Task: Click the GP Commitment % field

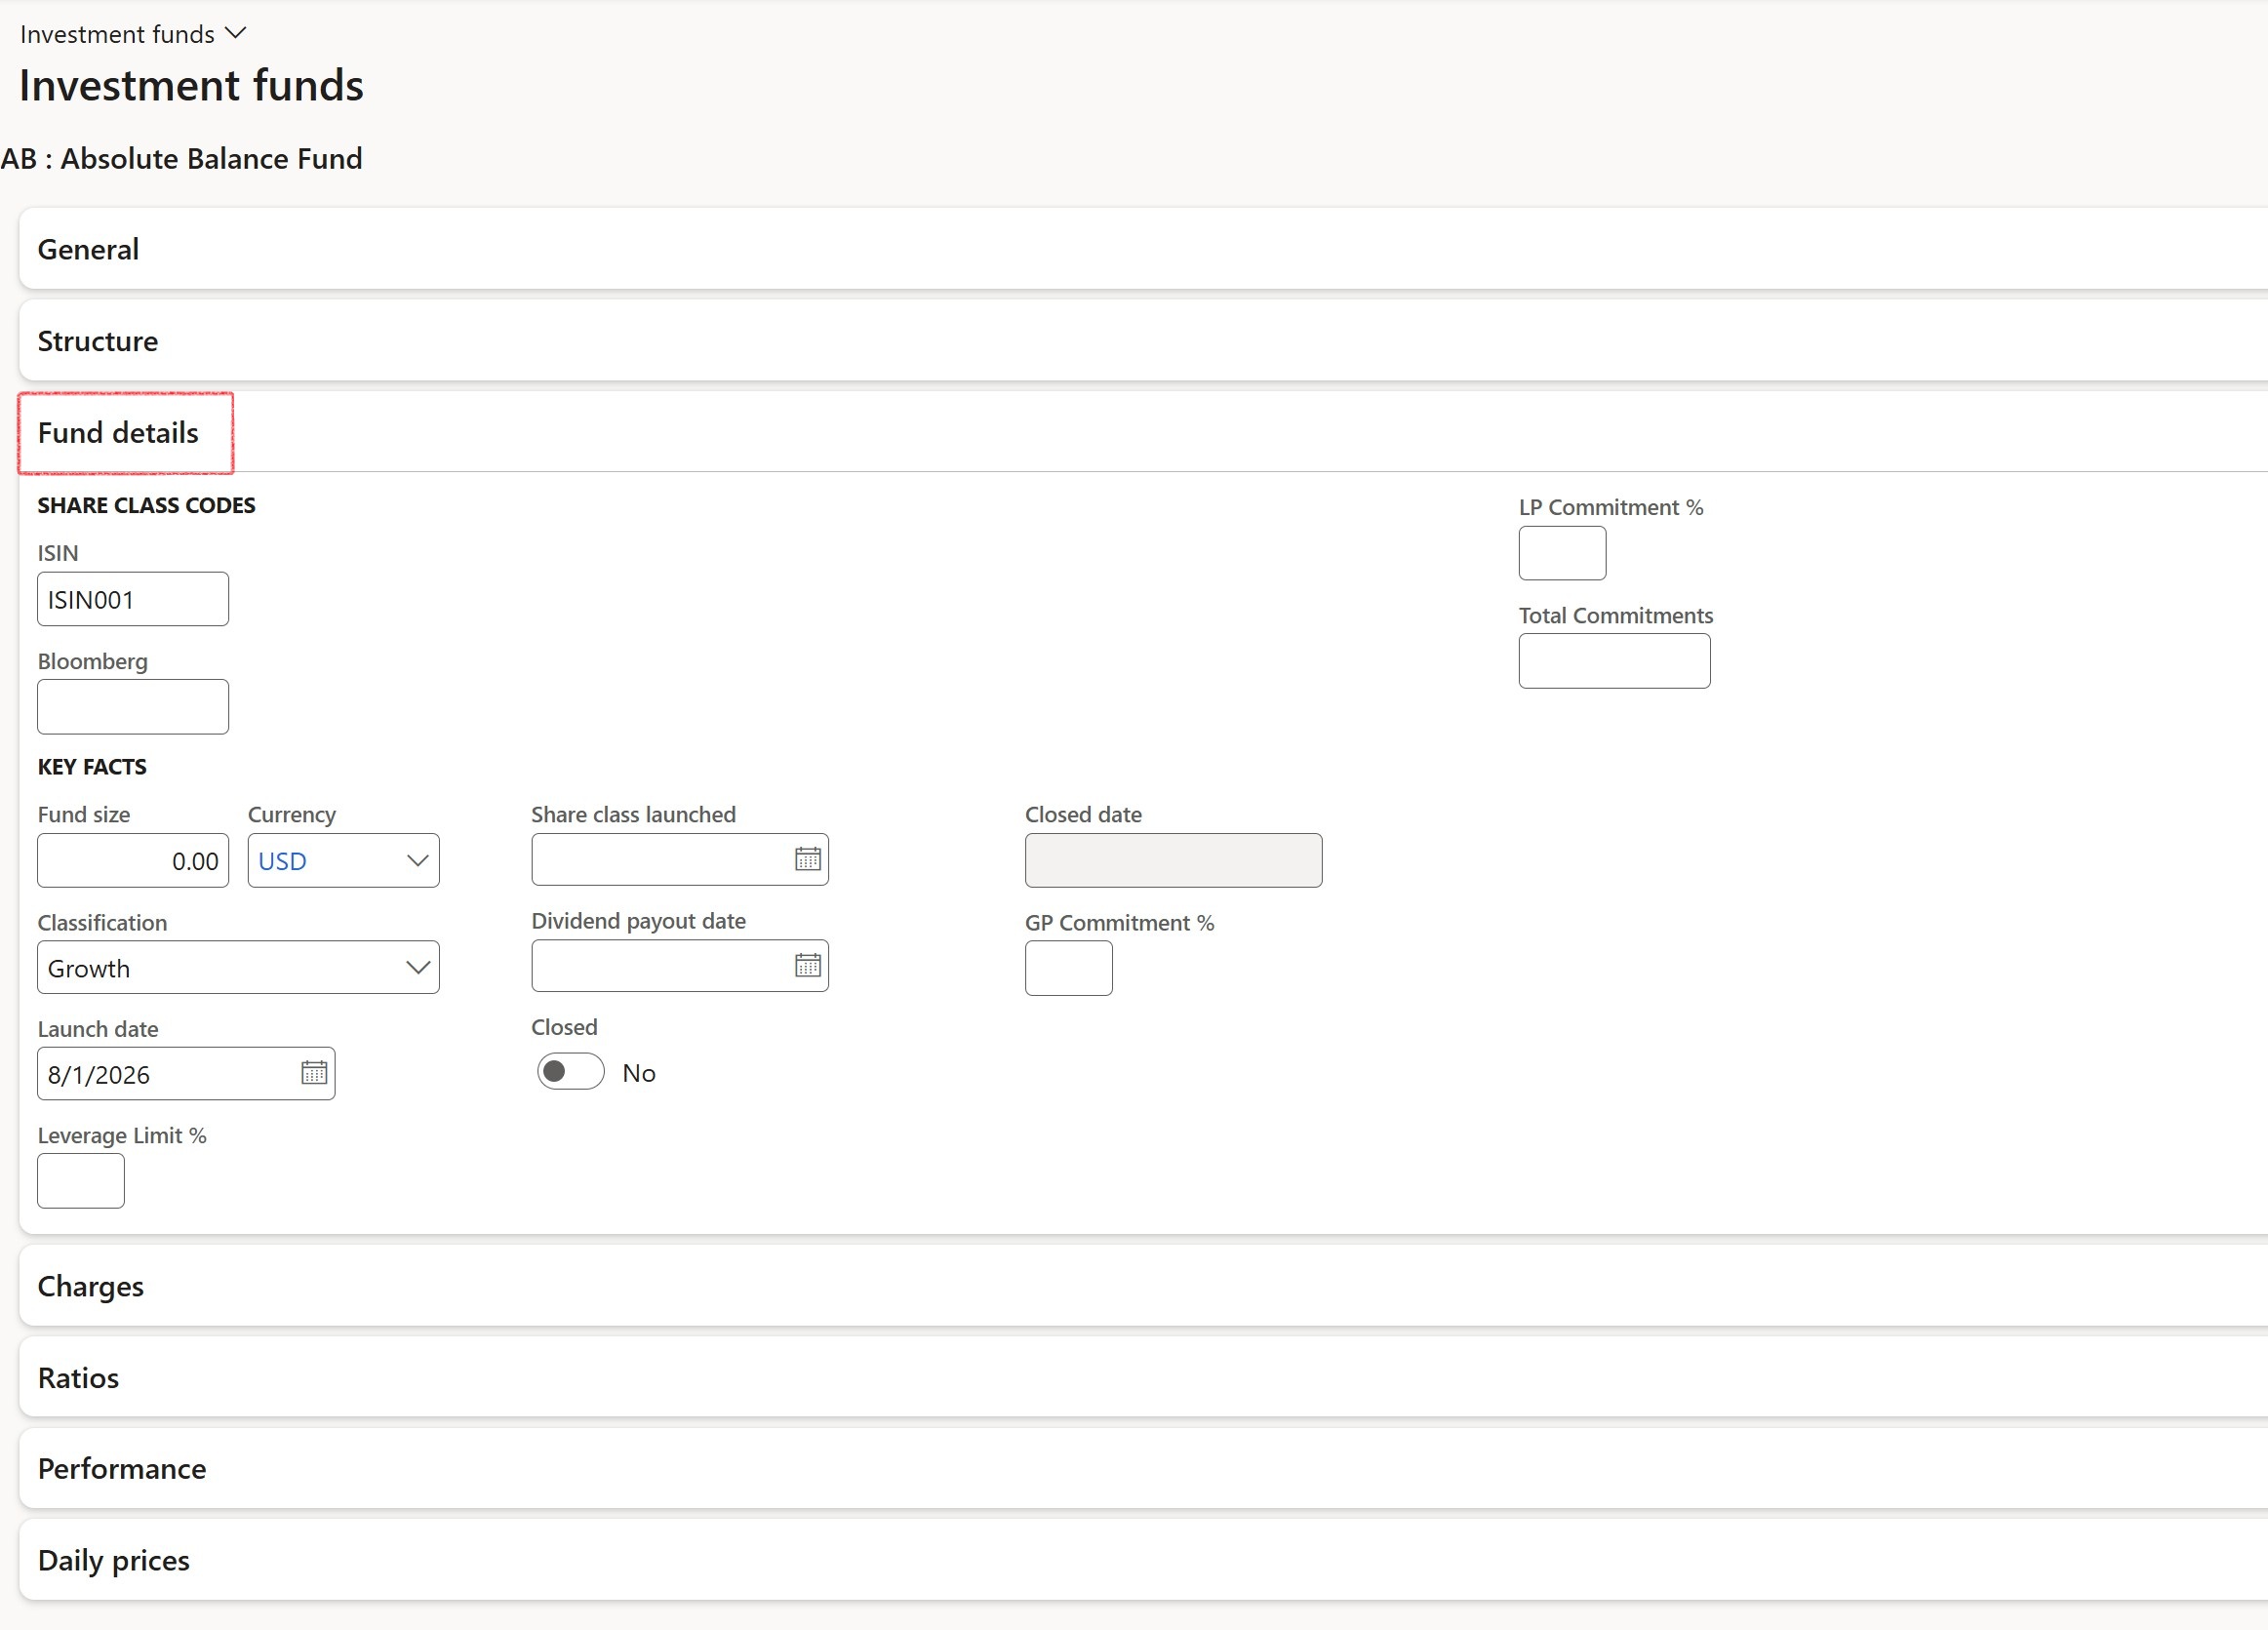Action: (1068, 967)
